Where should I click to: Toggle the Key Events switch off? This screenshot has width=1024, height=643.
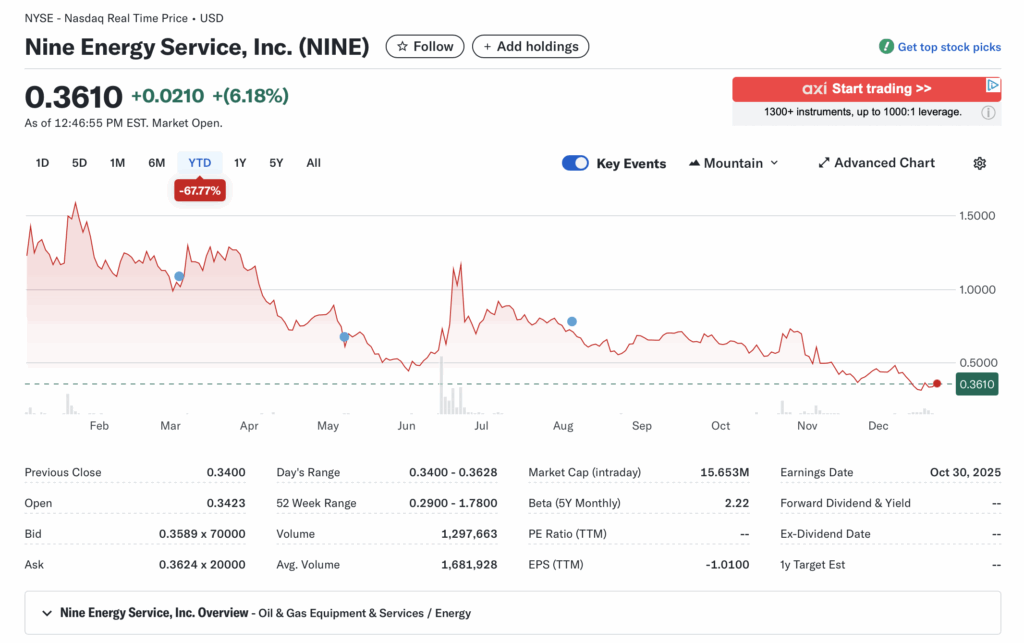coord(575,163)
